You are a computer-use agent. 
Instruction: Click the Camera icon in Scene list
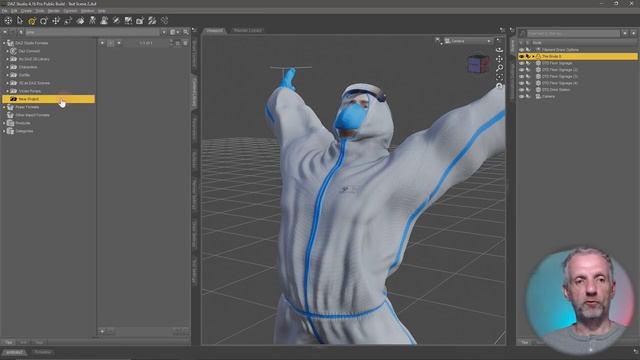(538, 96)
